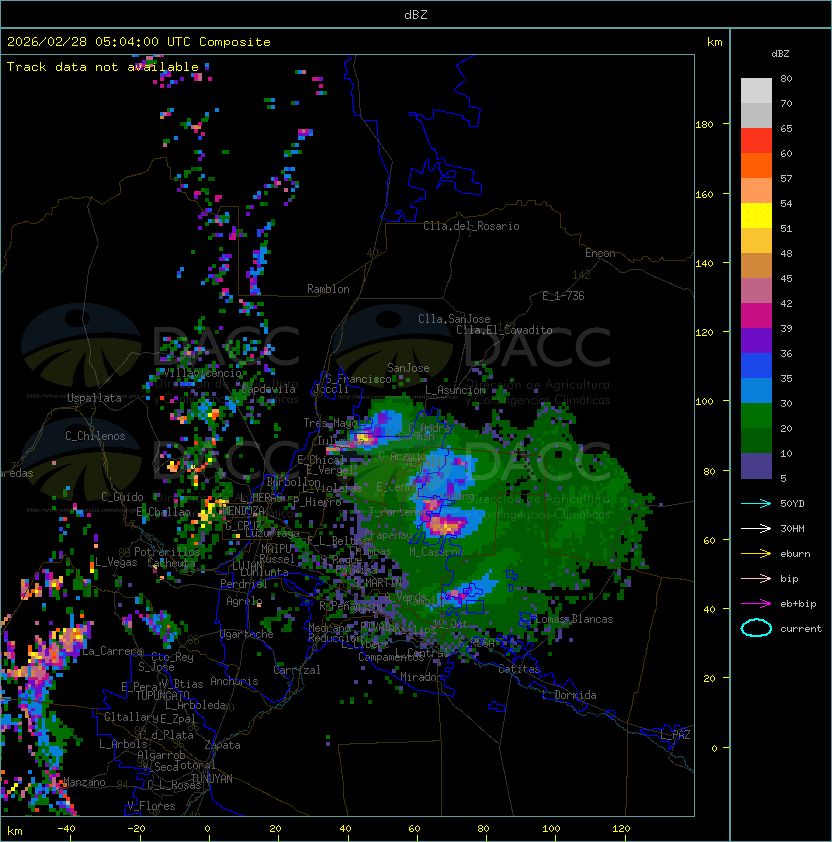Select the bright green 20-30 dBZ legend swatch
Viewport: 832px width, 842px height.
click(756, 416)
